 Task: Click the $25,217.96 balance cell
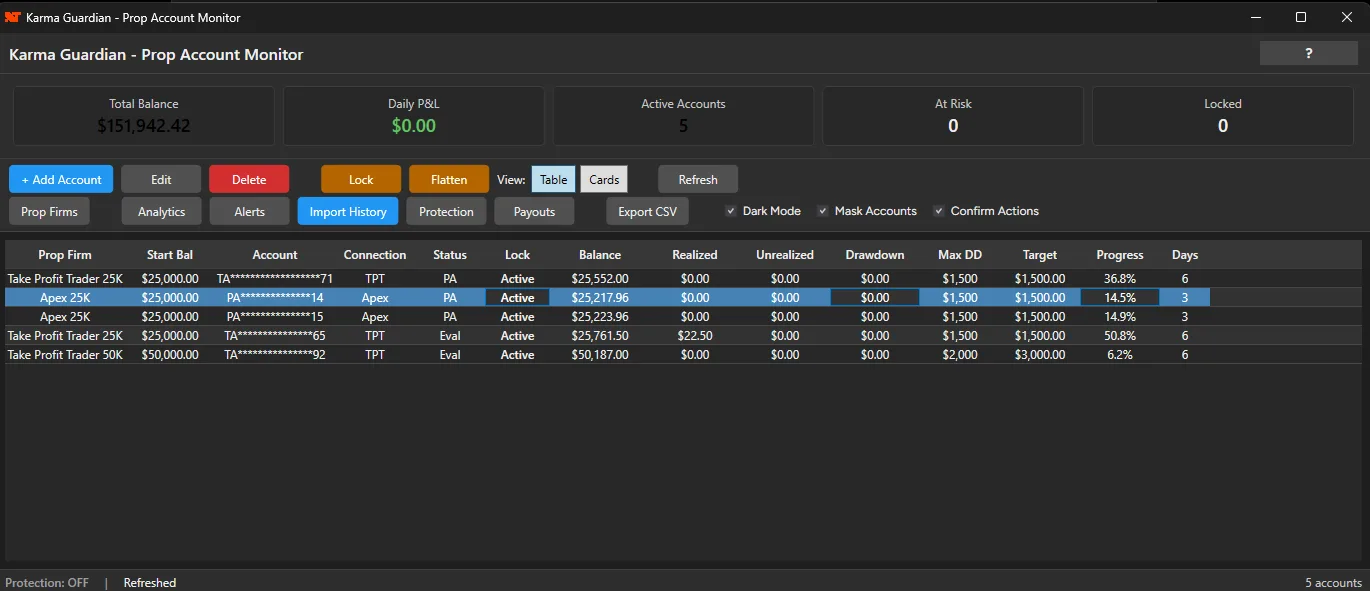600,298
